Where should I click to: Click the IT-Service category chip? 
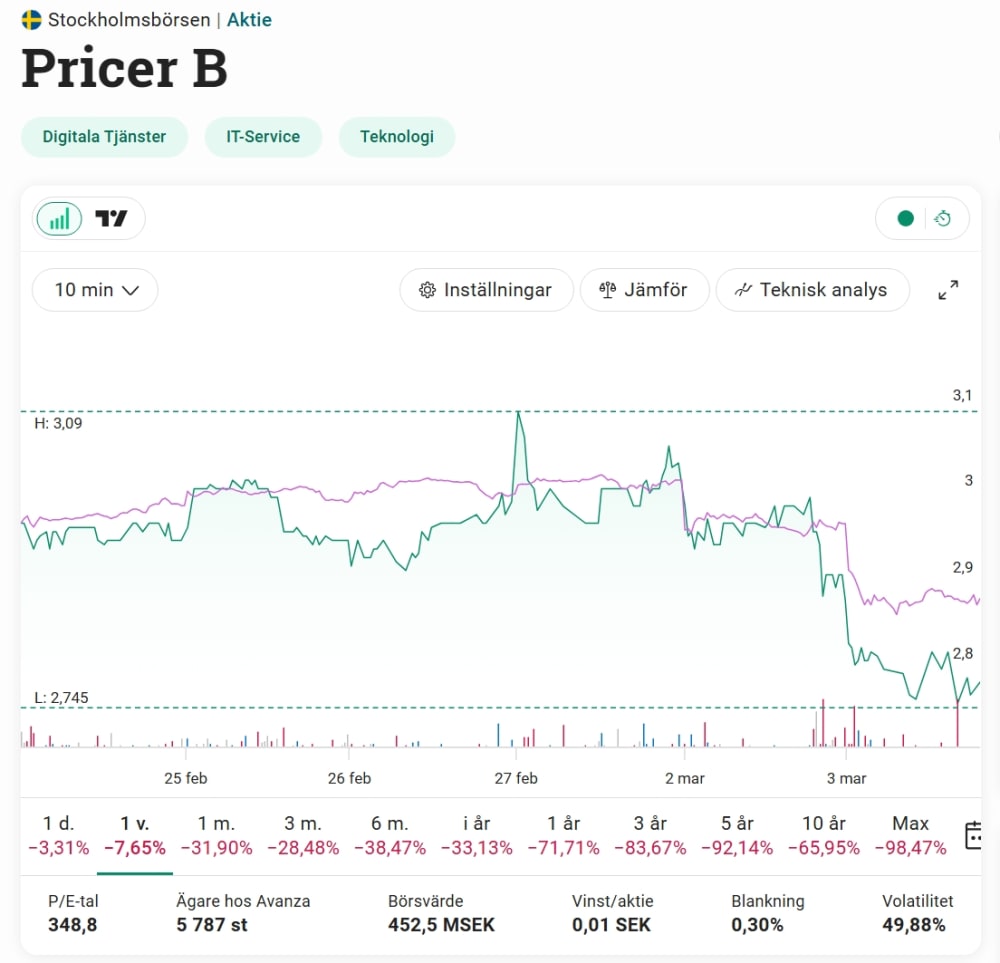263,136
